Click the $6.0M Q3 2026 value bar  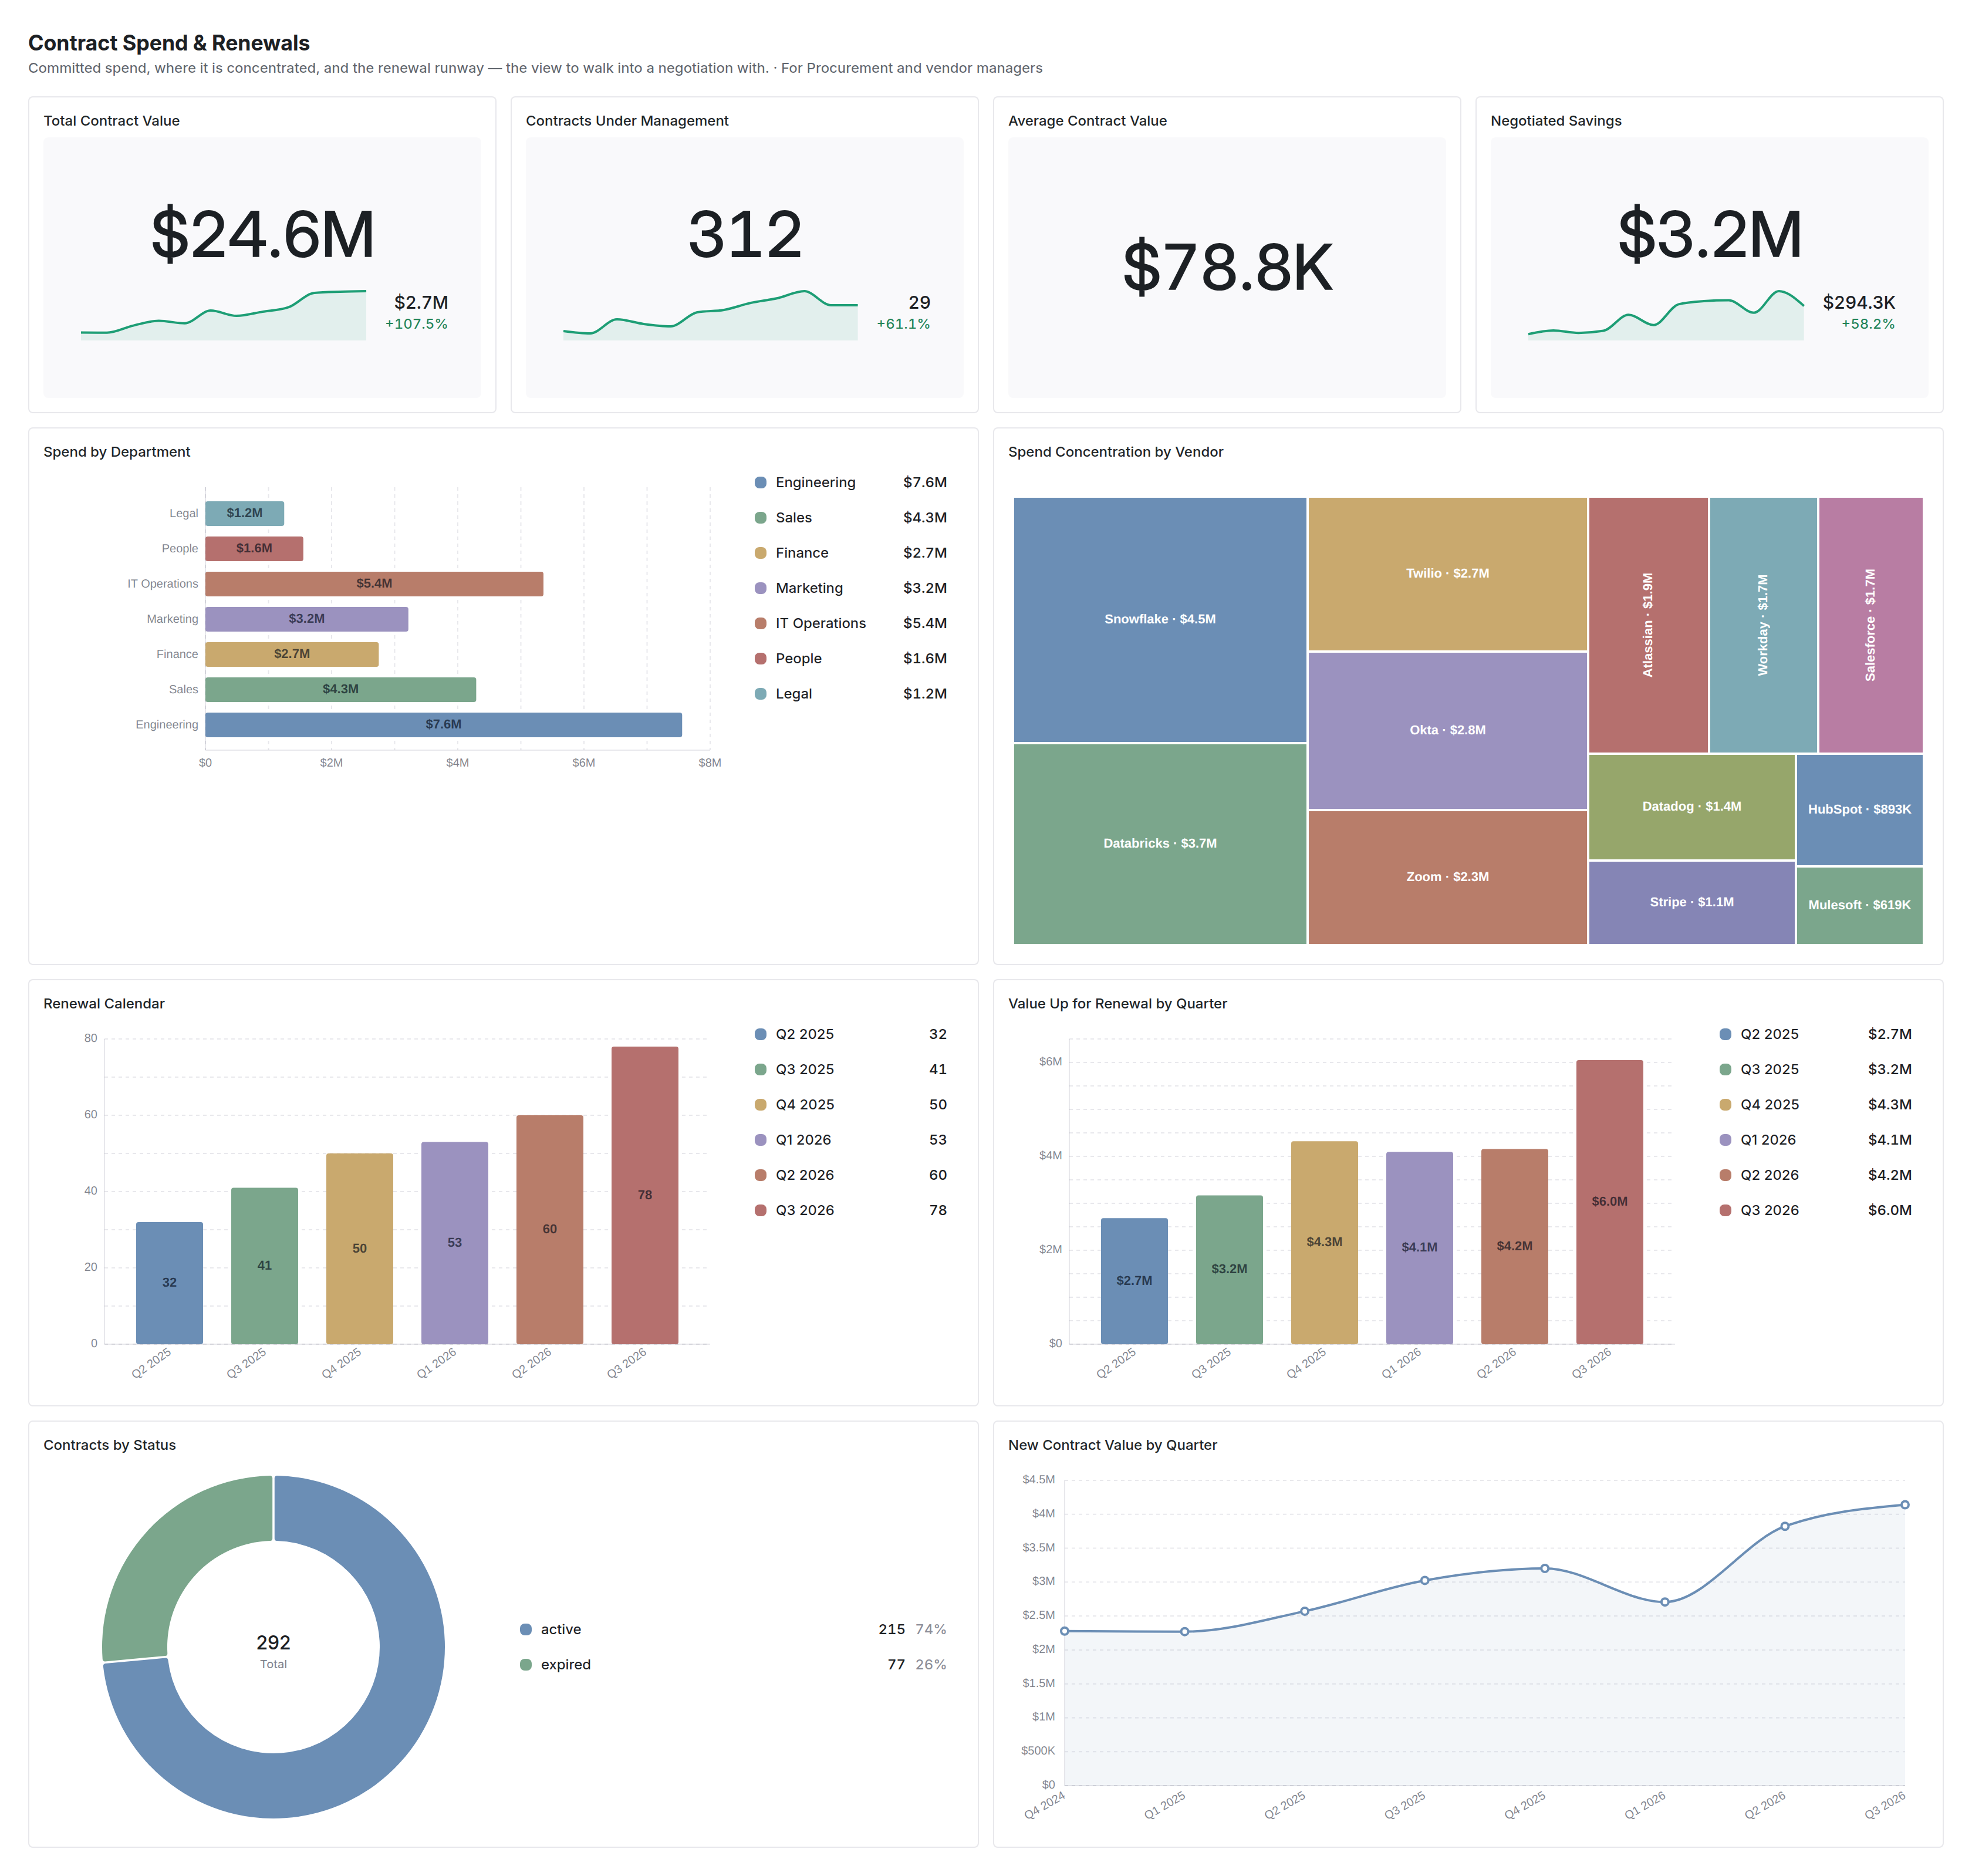(x=1609, y=1201)
